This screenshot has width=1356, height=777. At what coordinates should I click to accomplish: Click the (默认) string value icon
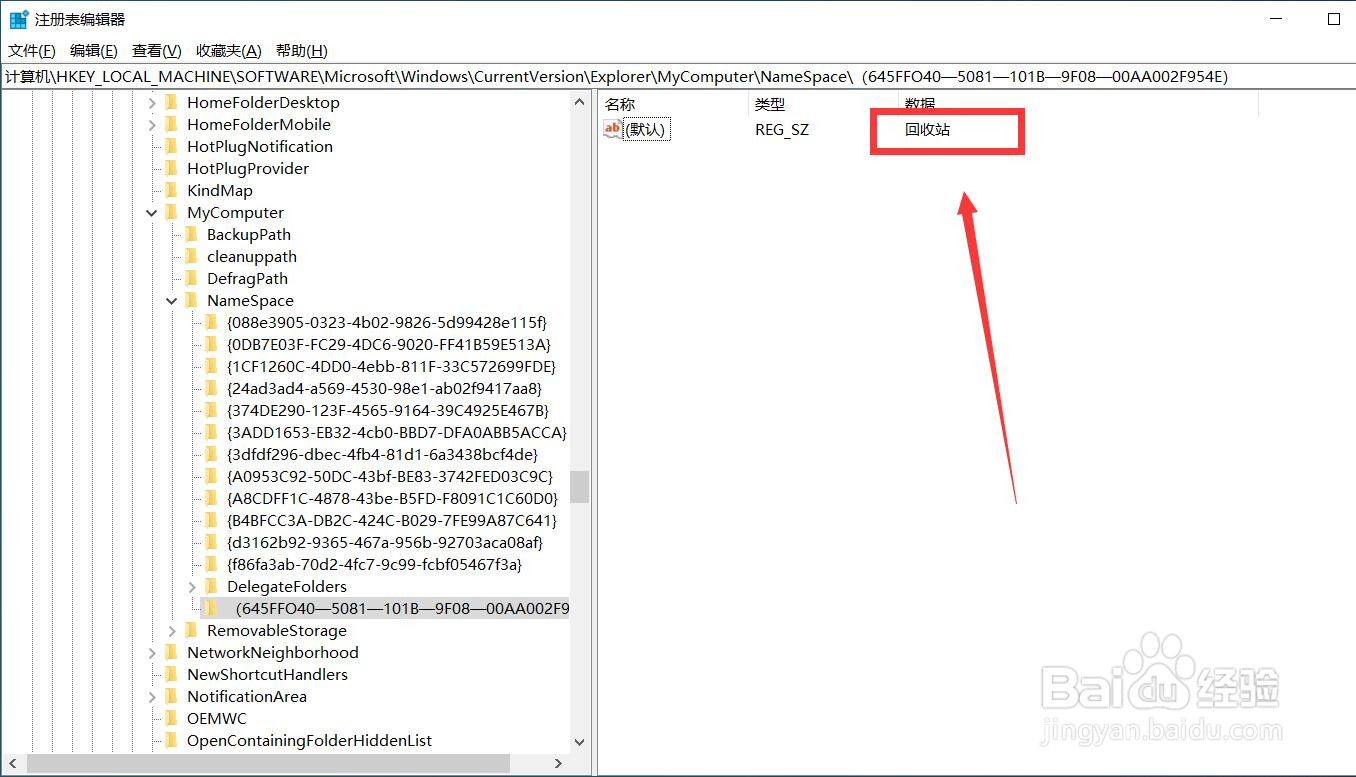click(x=613, y=129)
